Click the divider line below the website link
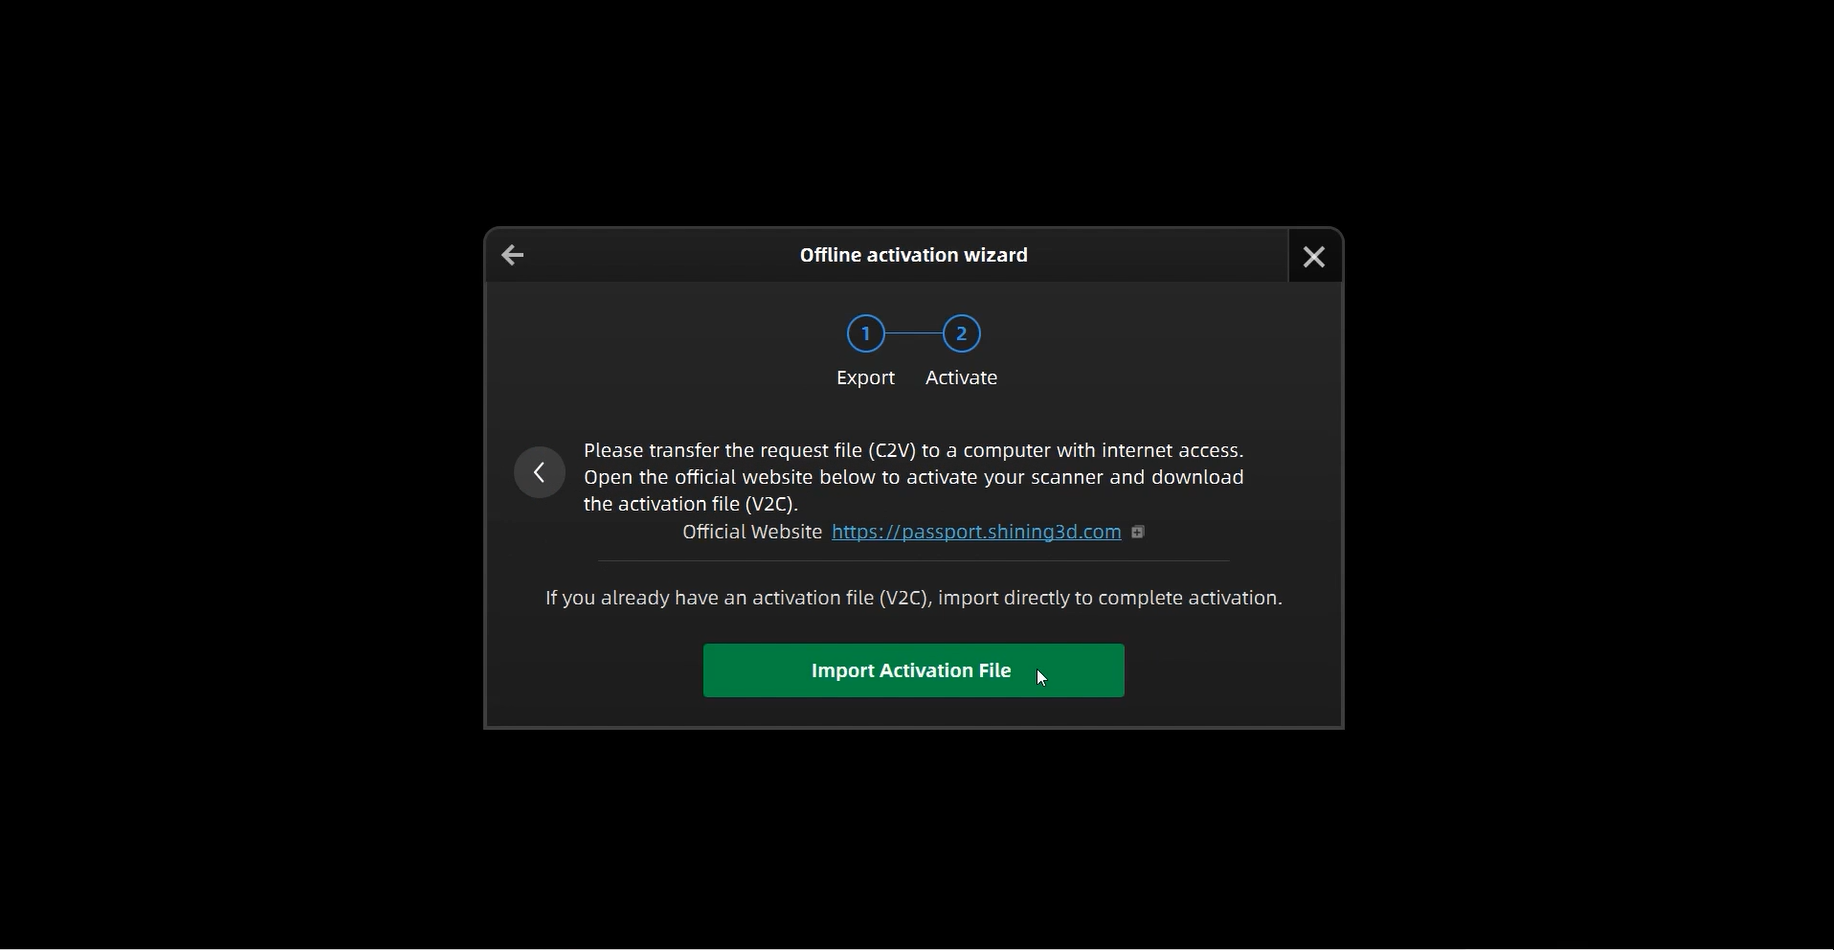 click(x=914, y=561)
